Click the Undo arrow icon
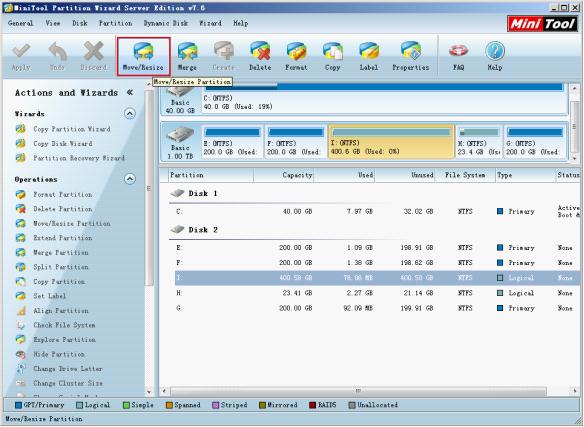 click(x=57, y=56)
